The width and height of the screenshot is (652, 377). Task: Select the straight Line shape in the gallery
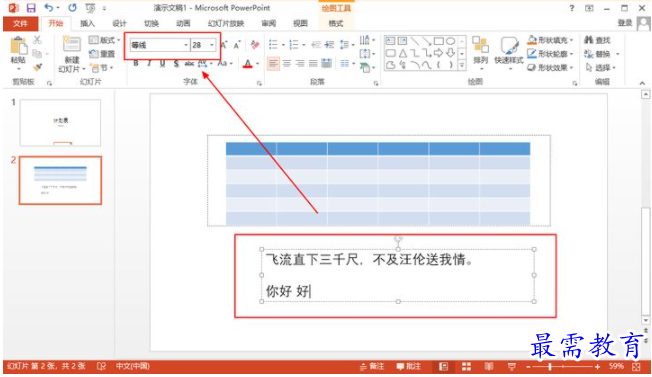click(x=415, y=41)
